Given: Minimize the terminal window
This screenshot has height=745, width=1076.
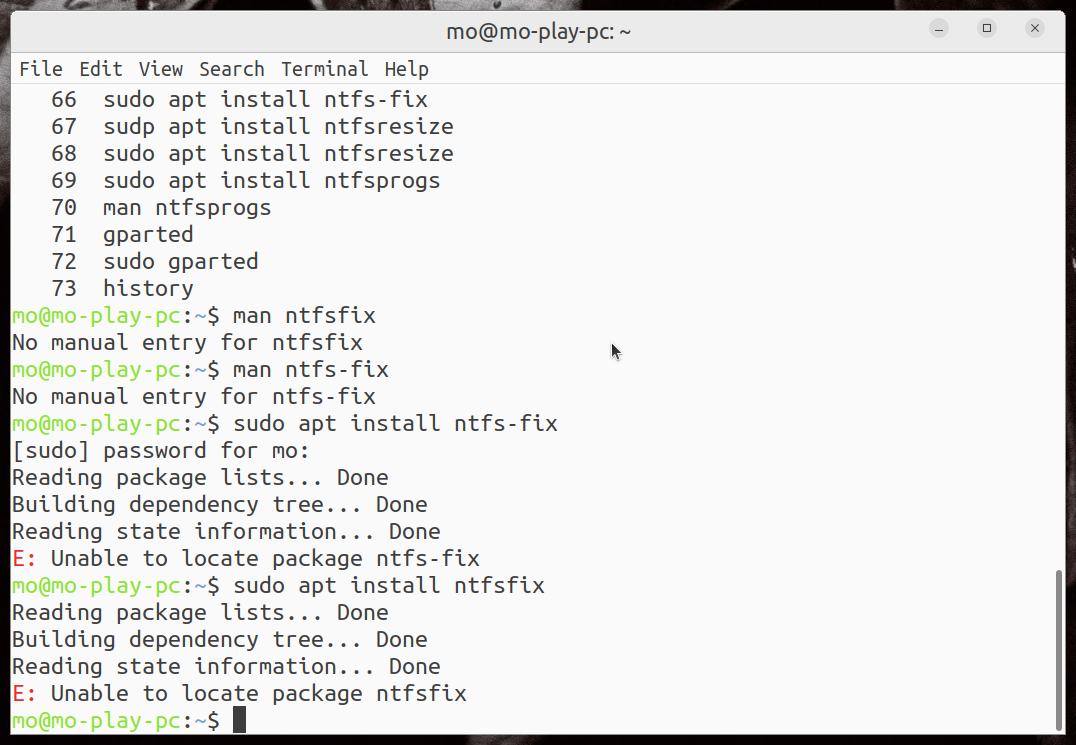Looking at the screenshot, I should tap(939, 29).
